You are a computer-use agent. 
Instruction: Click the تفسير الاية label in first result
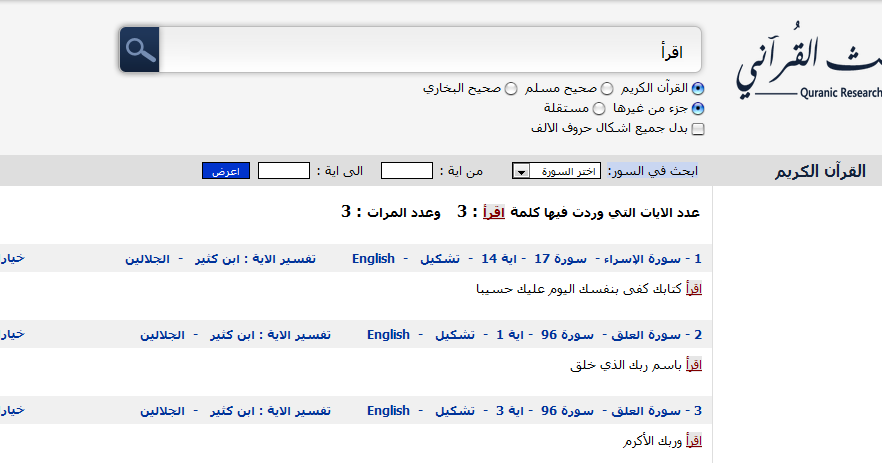[x=284, y=259]
